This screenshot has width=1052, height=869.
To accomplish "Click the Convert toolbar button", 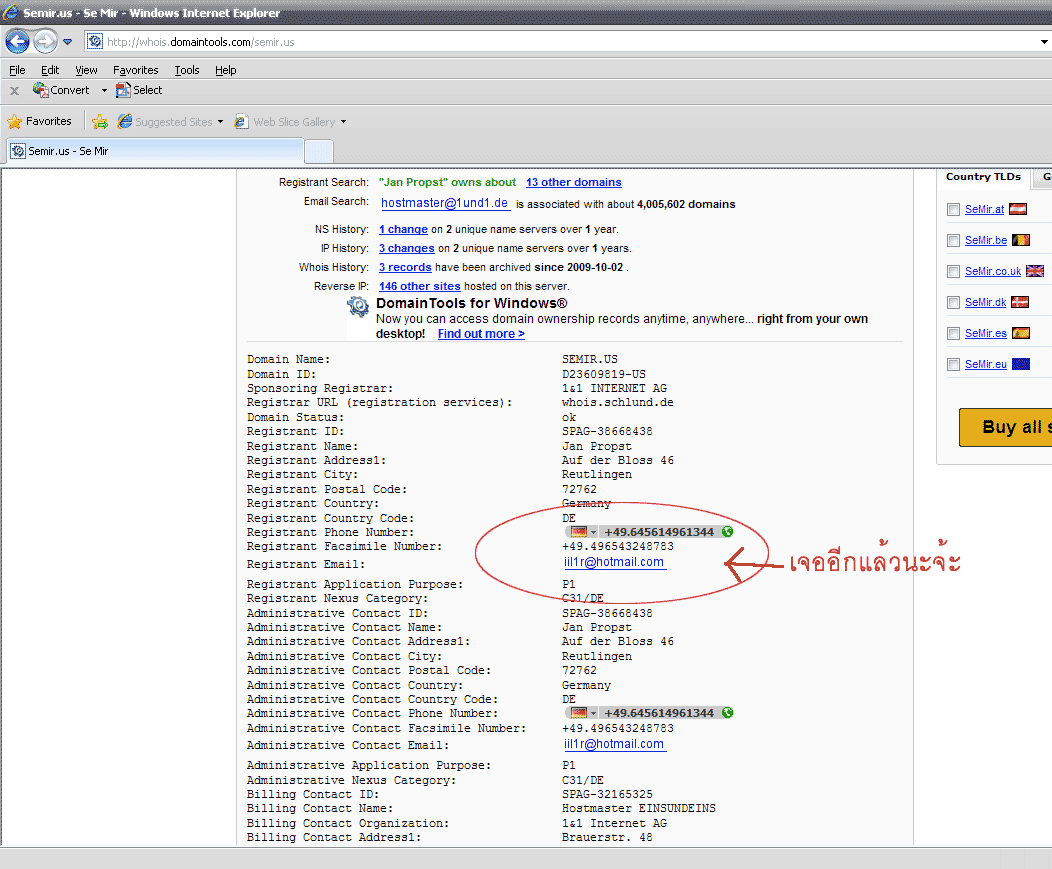I will coord(61,90).
